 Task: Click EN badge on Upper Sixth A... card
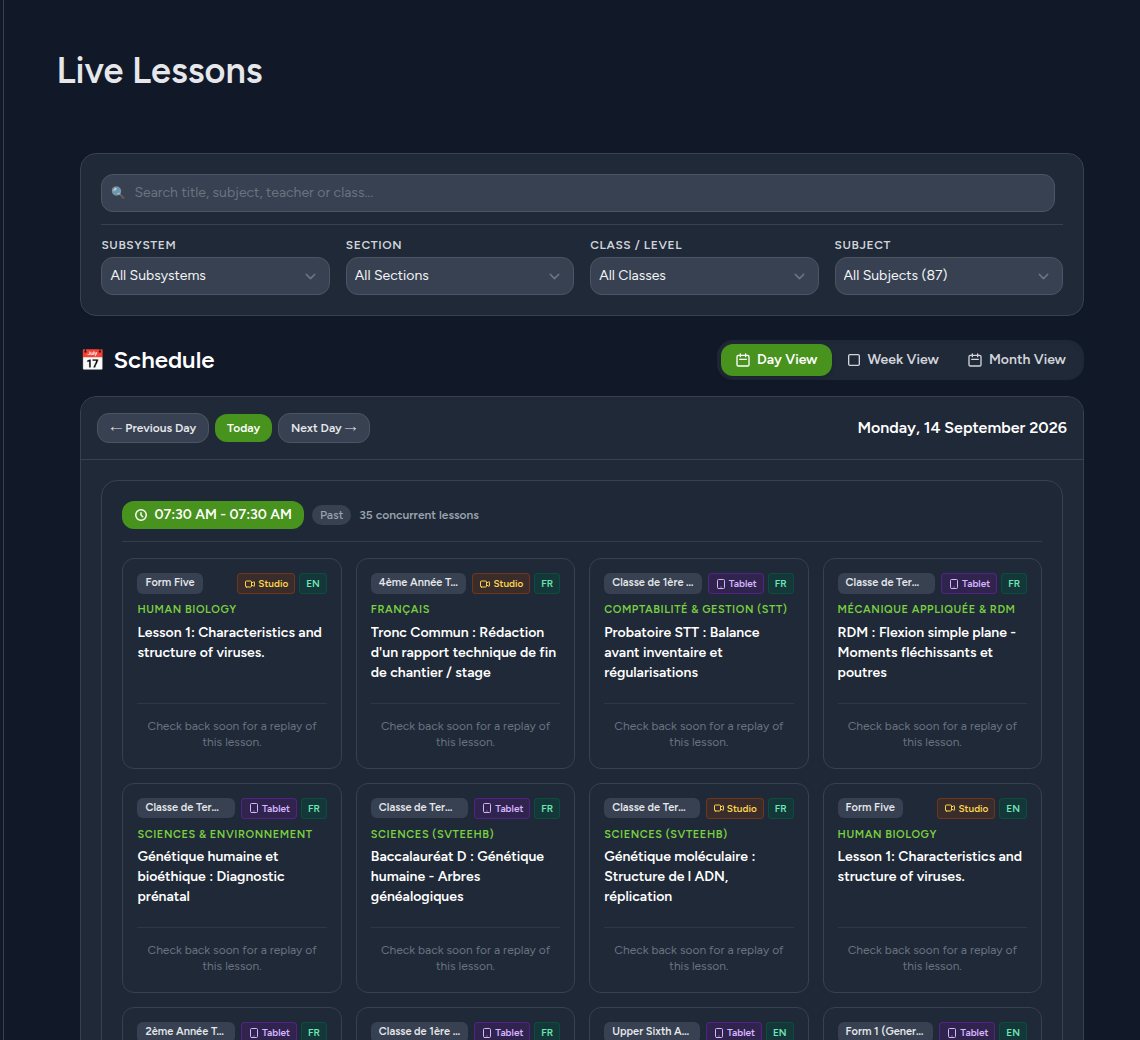click(779, 1032)
